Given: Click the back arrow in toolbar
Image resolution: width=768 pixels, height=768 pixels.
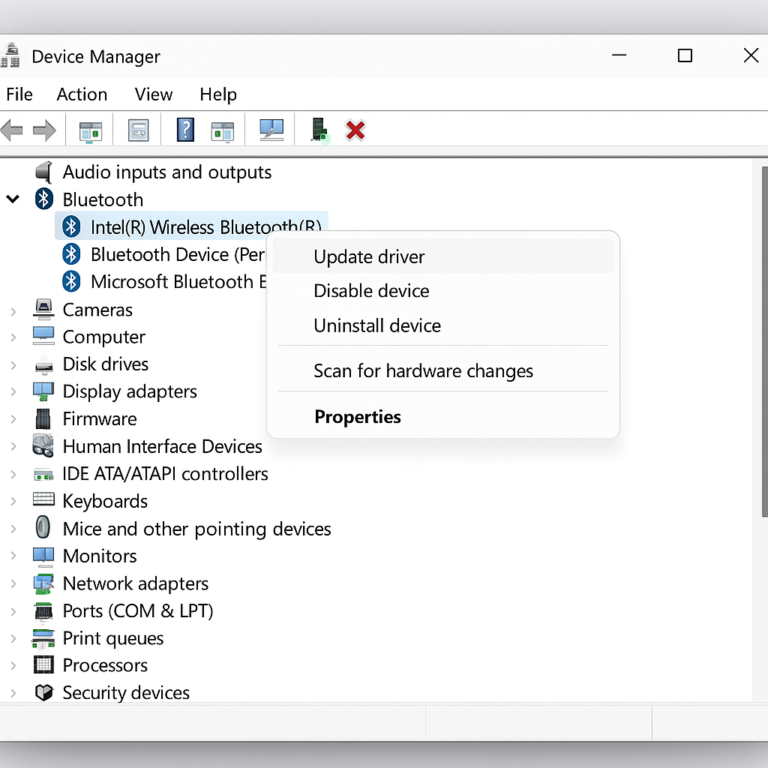Looking at the screenshot, I should pos(12,130).
